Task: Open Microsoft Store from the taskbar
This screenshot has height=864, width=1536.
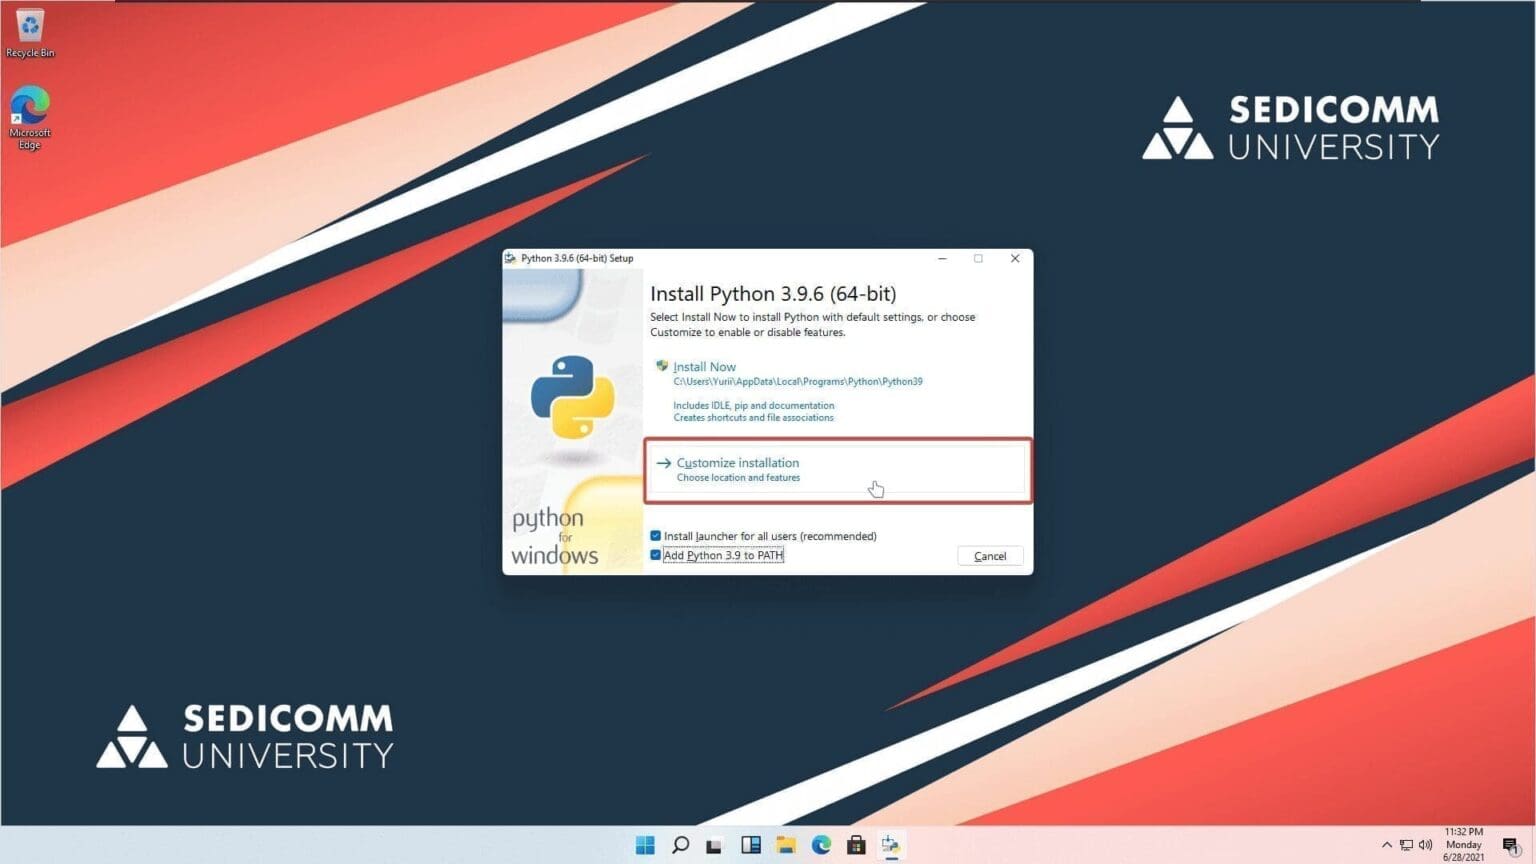Action: [857, 845]
